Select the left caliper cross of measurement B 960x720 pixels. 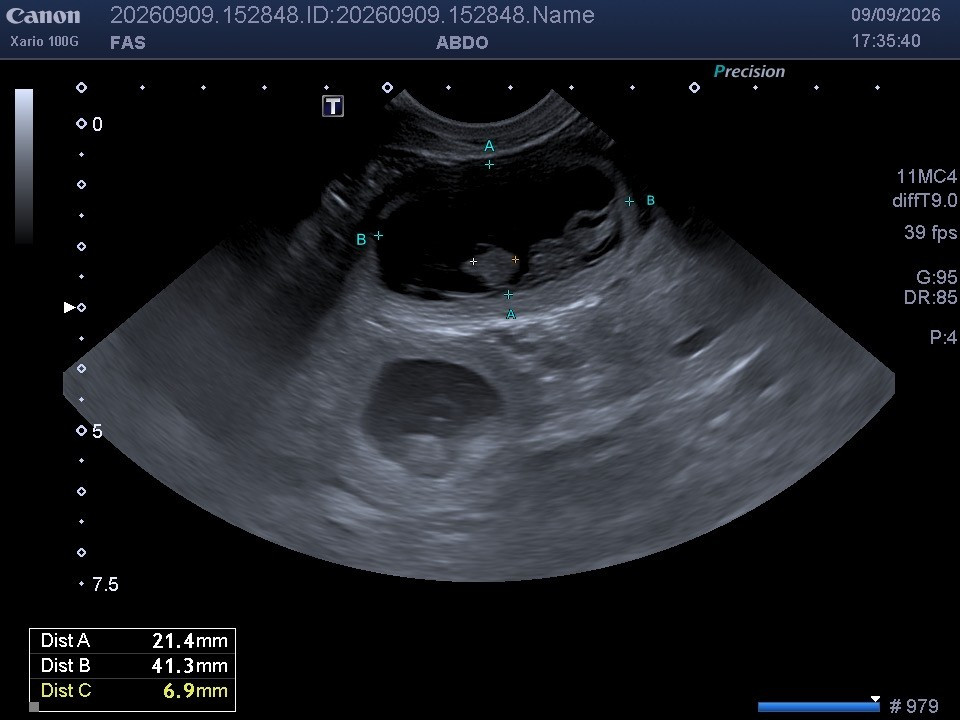pyautogui.click(x=378, y=235)
